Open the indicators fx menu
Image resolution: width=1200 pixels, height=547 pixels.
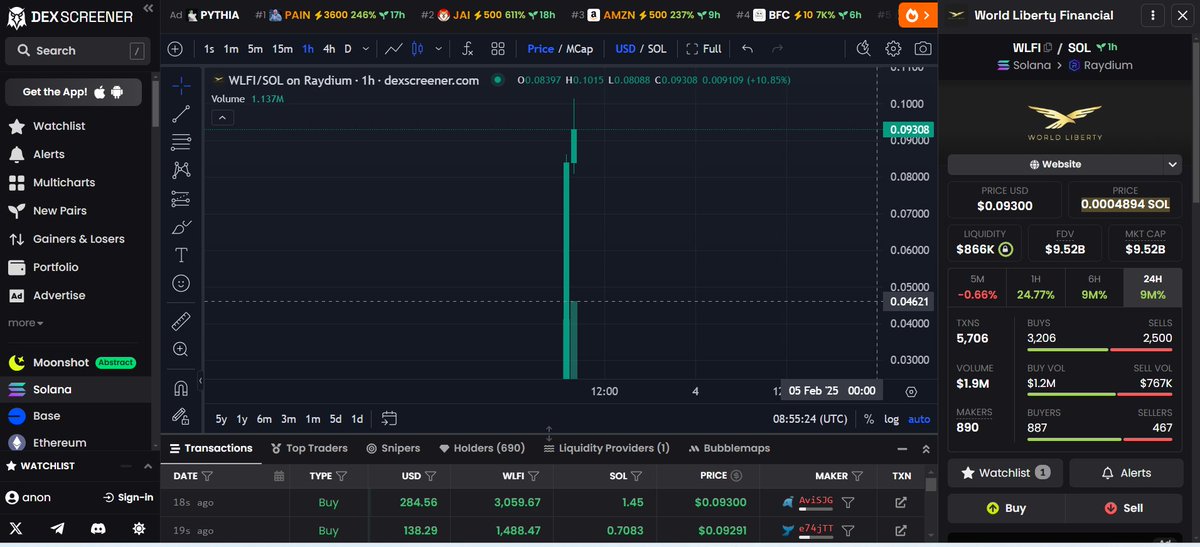467,48
